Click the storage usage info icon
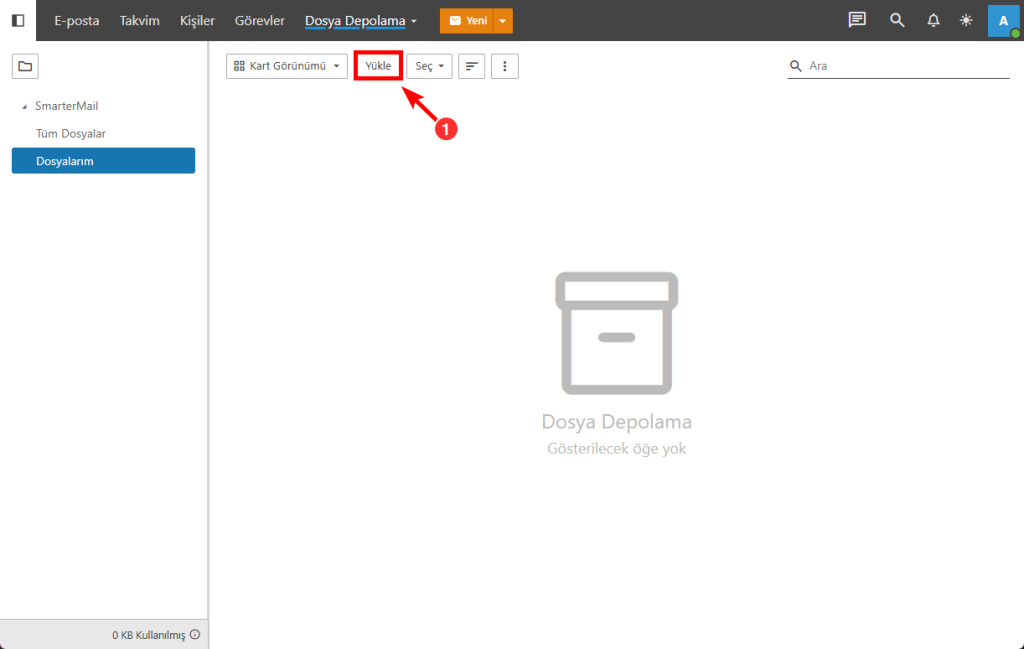The width and height of the screenshot is (1024, 649). point(195,635)
